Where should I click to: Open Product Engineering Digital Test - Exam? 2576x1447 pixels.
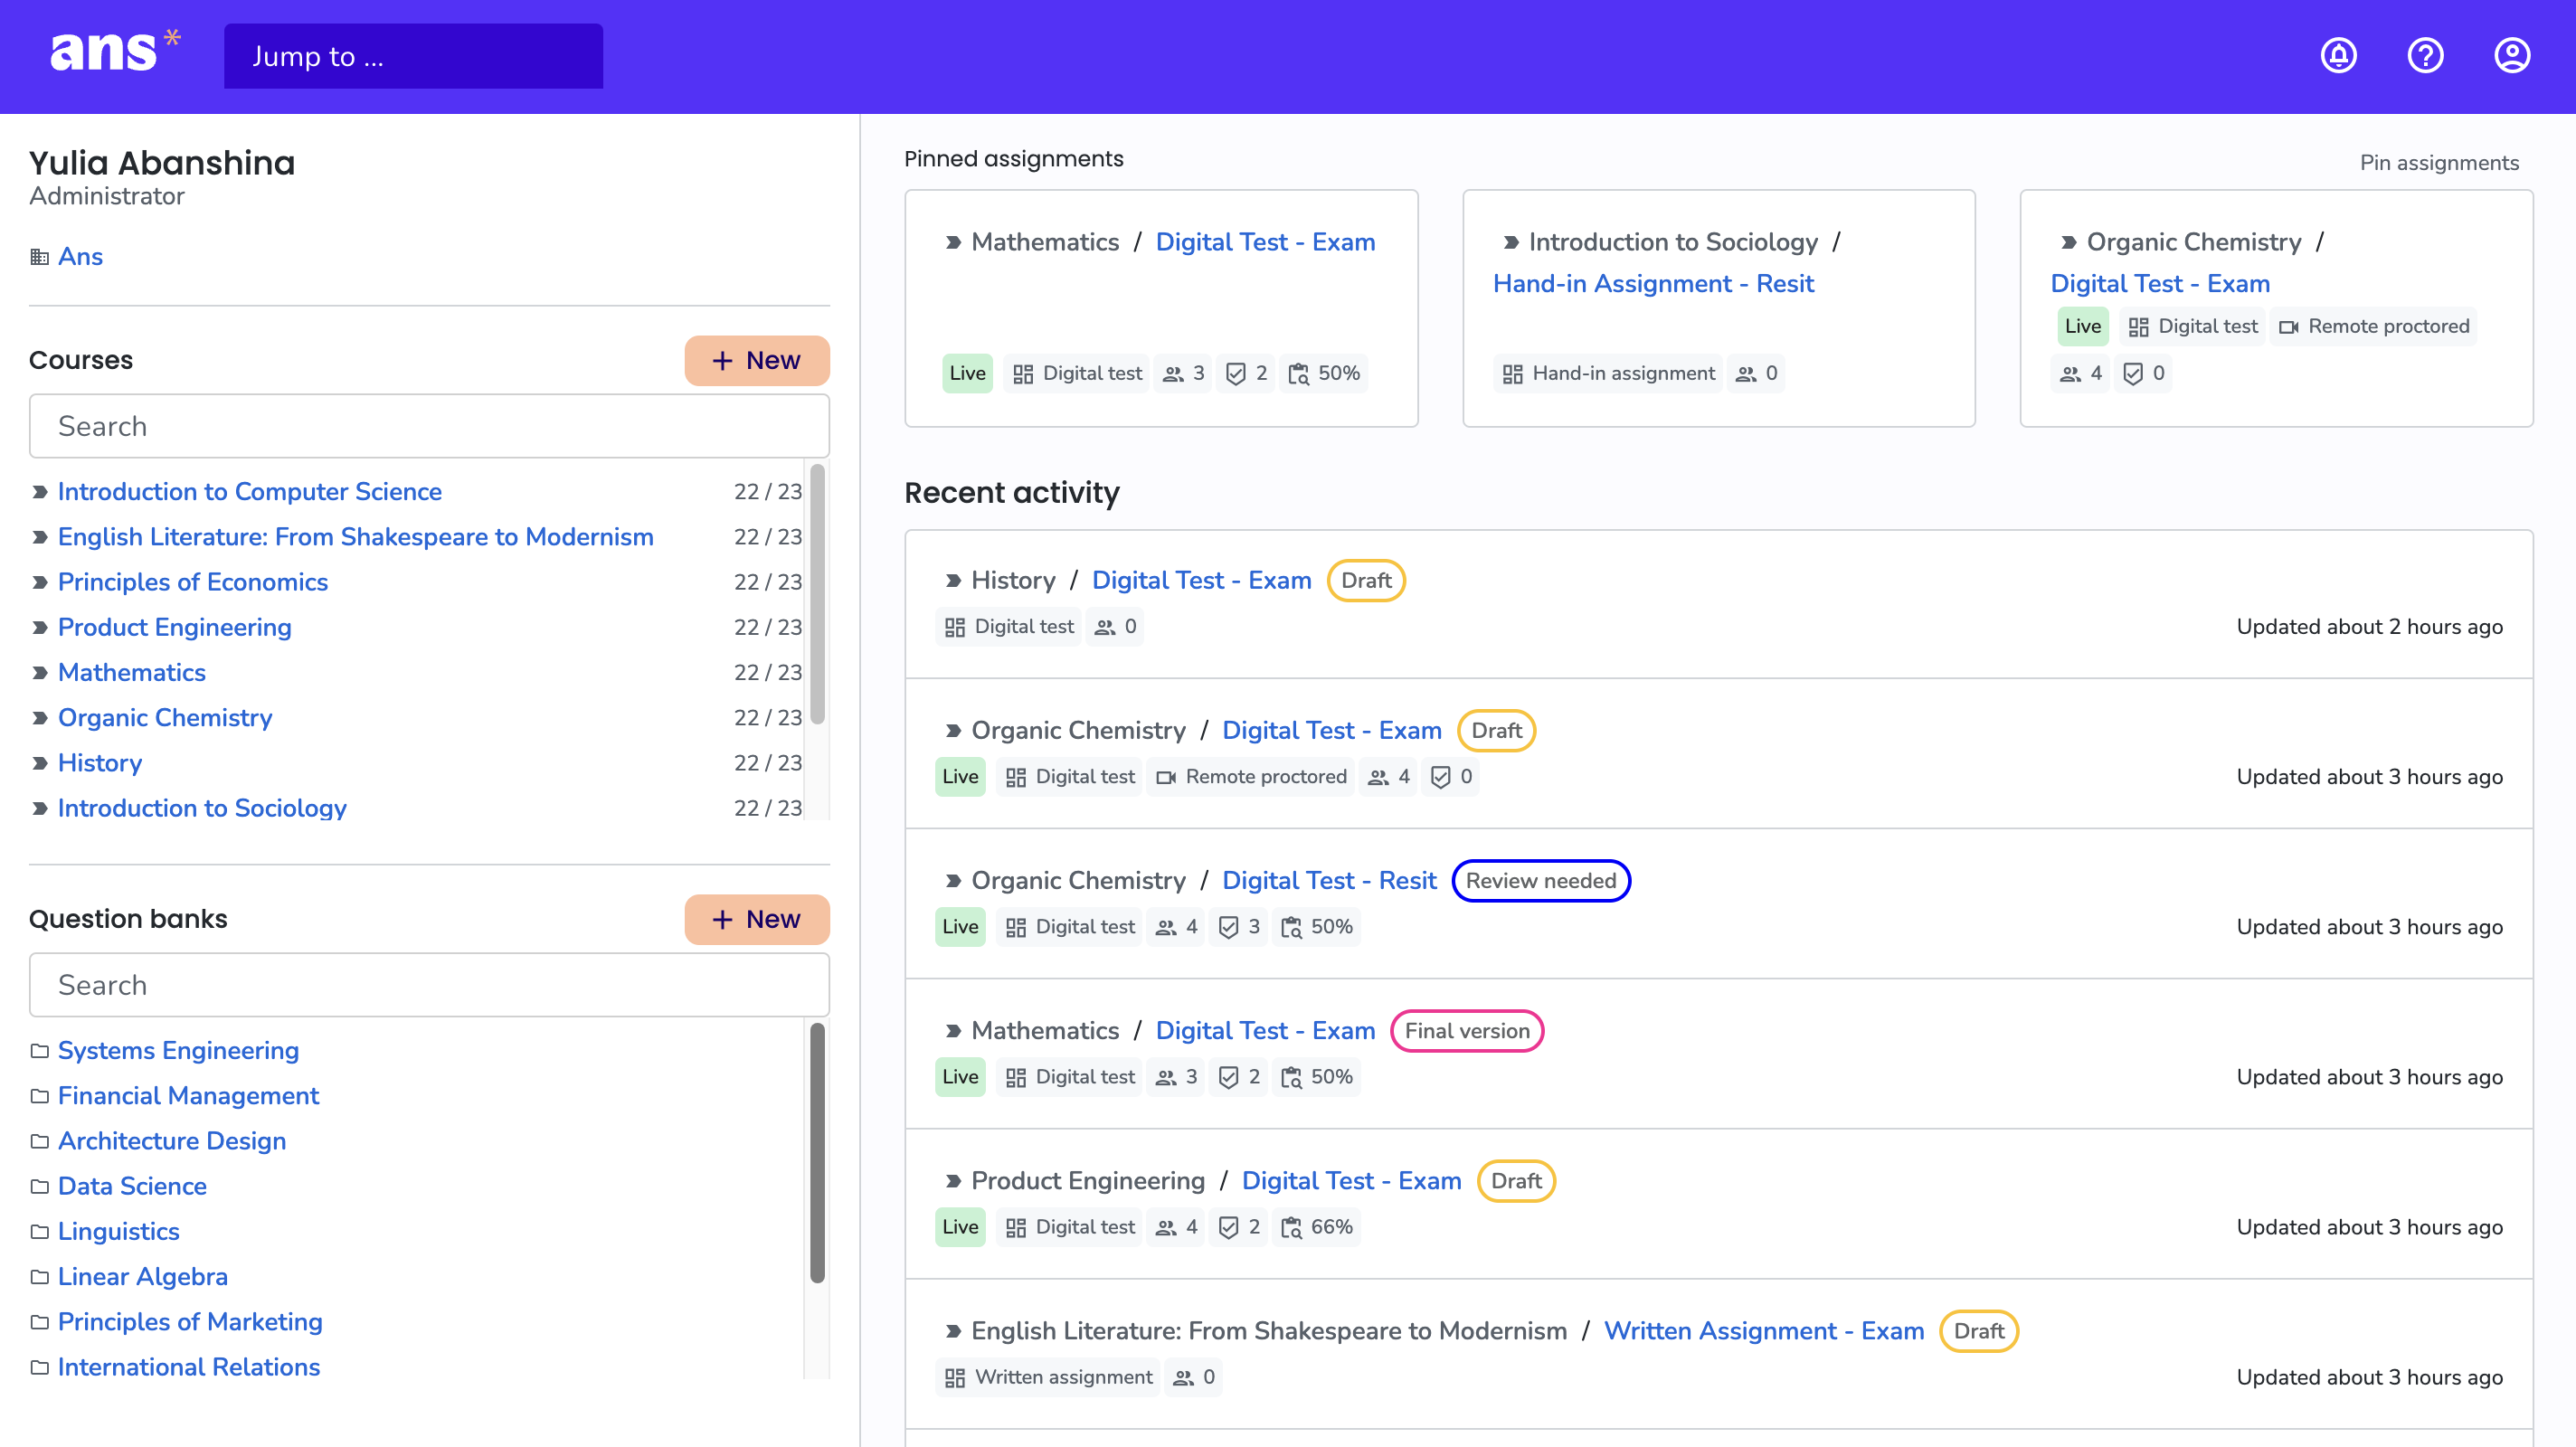click(x=1351, y=1181)
